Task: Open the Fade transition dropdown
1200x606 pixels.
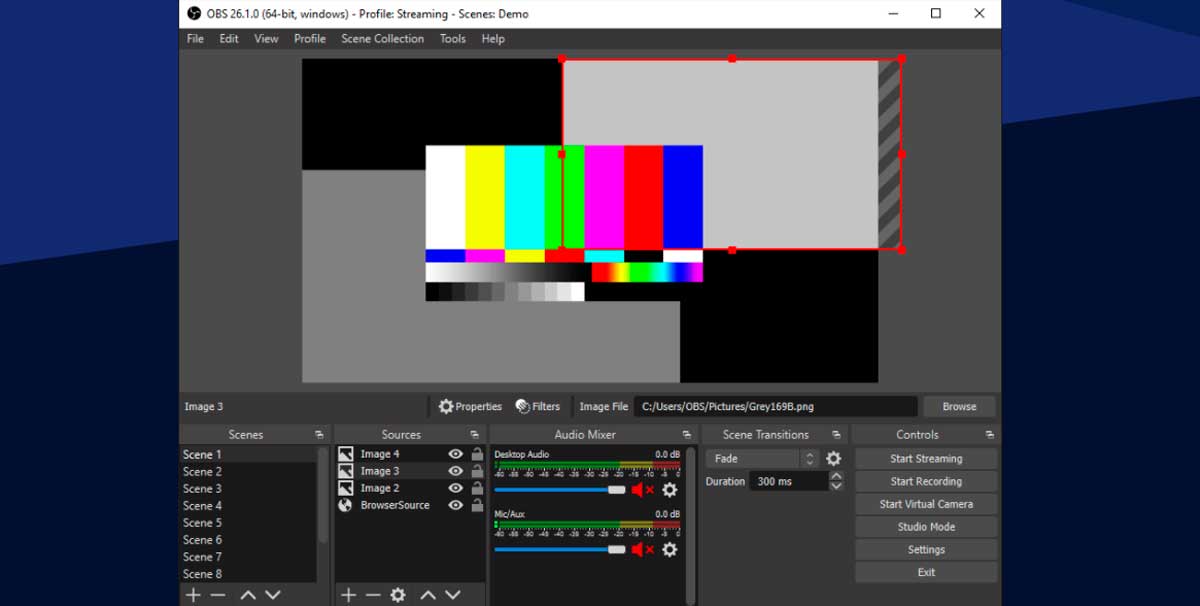Action: tap(762, 459)
